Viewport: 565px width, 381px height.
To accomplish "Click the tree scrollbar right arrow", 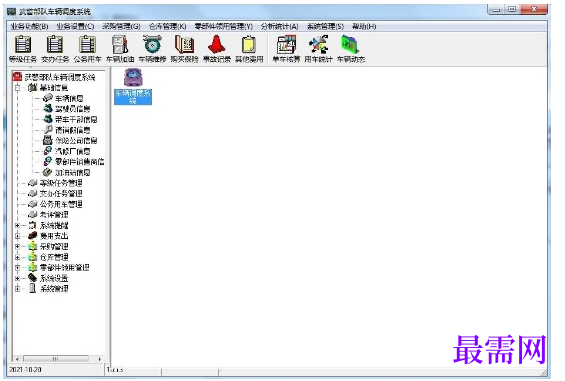I will (99, 359).
